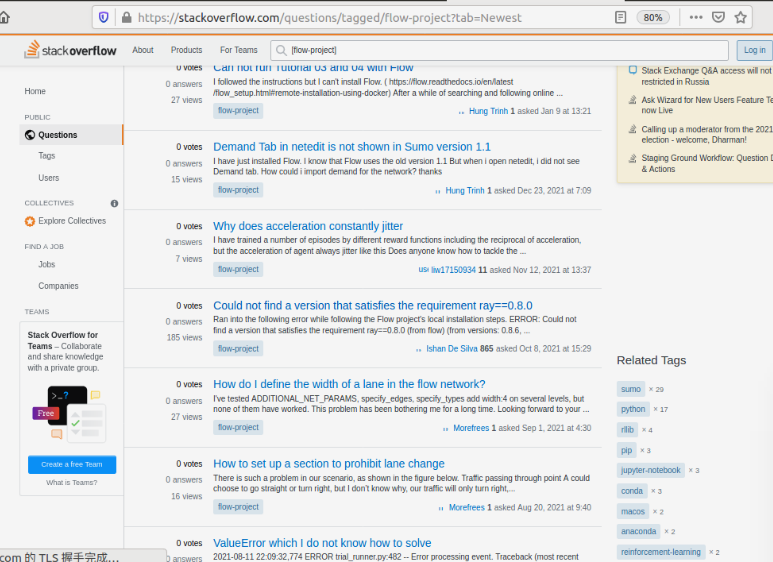This screenshot has height=562, width=773.
Task: Click the search magnifier icon
Action: click(281, 50)
